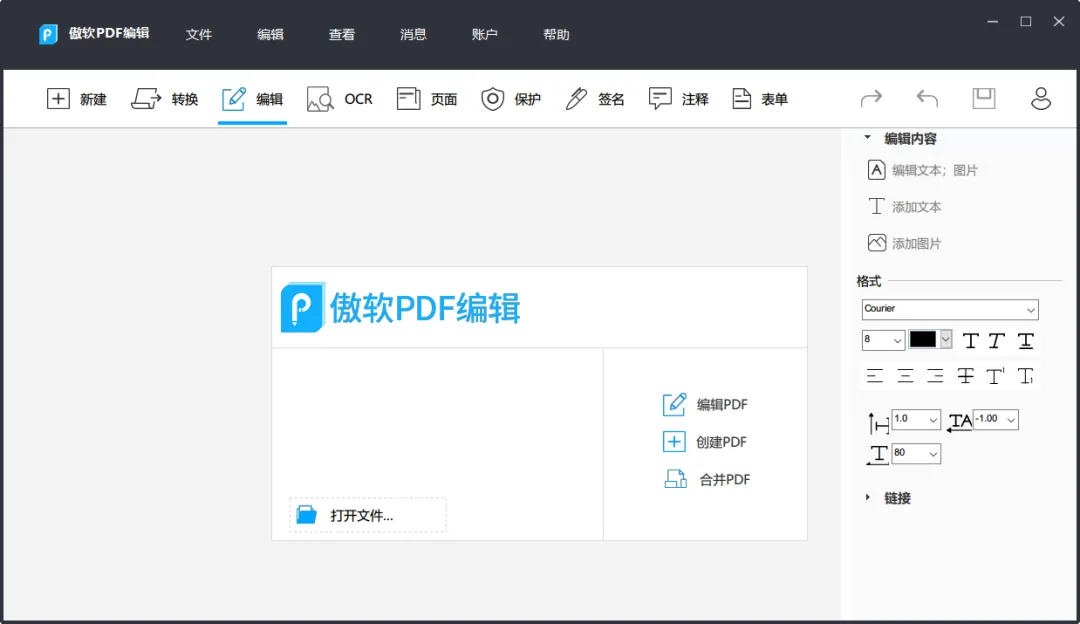Image resolution: width=1080 pixels, height=624 pixels.
Task: Click the large 傲软PDF编辑 welcome logo
Action: point(401,307)
